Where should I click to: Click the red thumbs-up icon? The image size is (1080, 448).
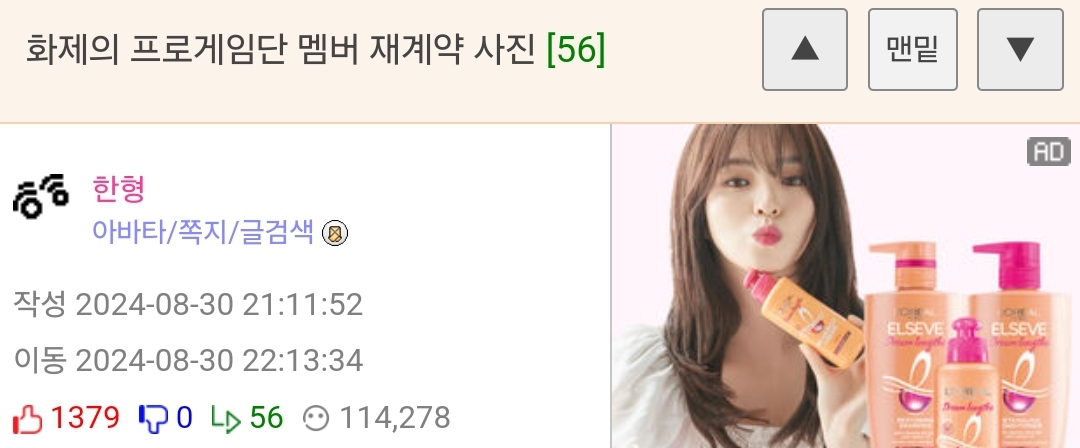coord(28,418)
